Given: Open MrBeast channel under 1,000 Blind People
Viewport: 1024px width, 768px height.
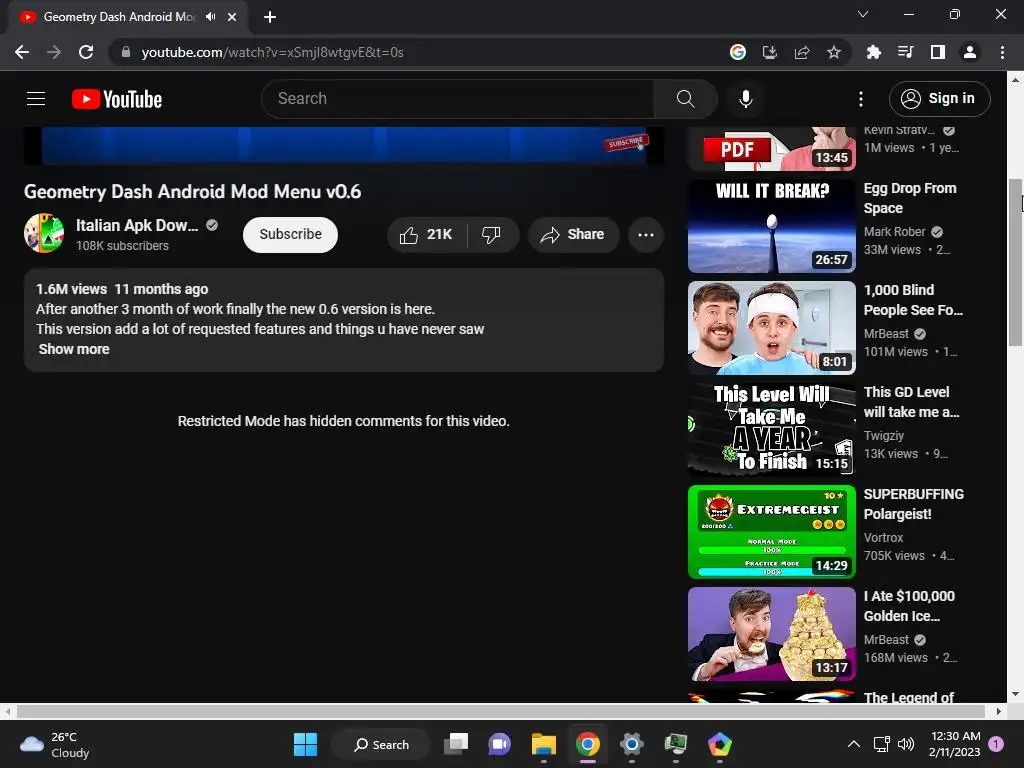Looking at the screenshot, I should [x=886, y=334].
